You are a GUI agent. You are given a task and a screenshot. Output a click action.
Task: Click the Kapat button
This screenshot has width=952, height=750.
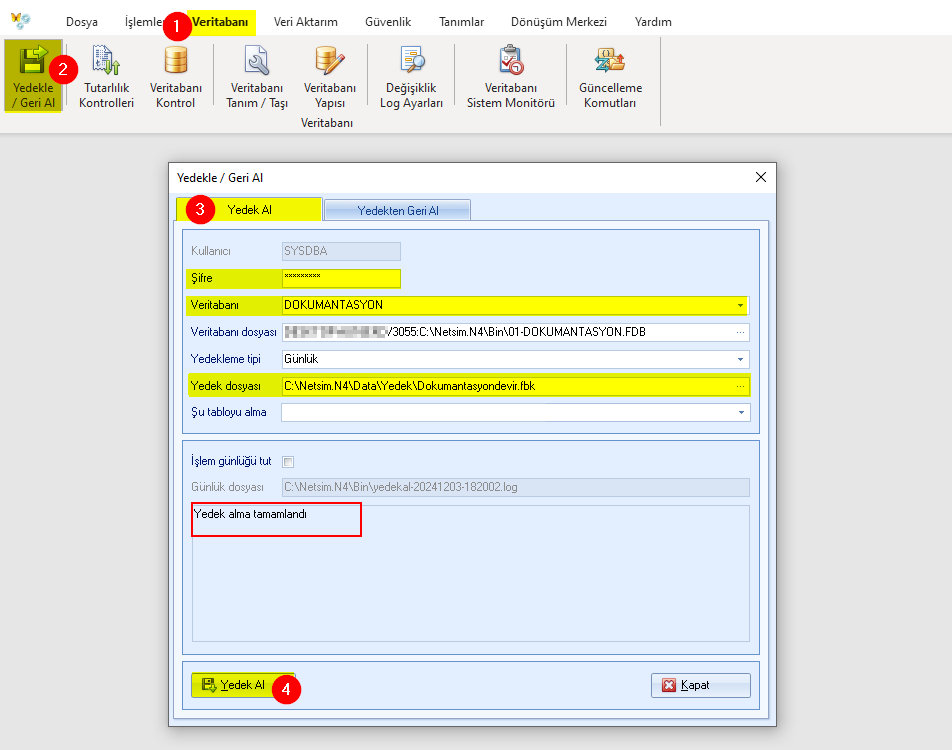(701, 685)
